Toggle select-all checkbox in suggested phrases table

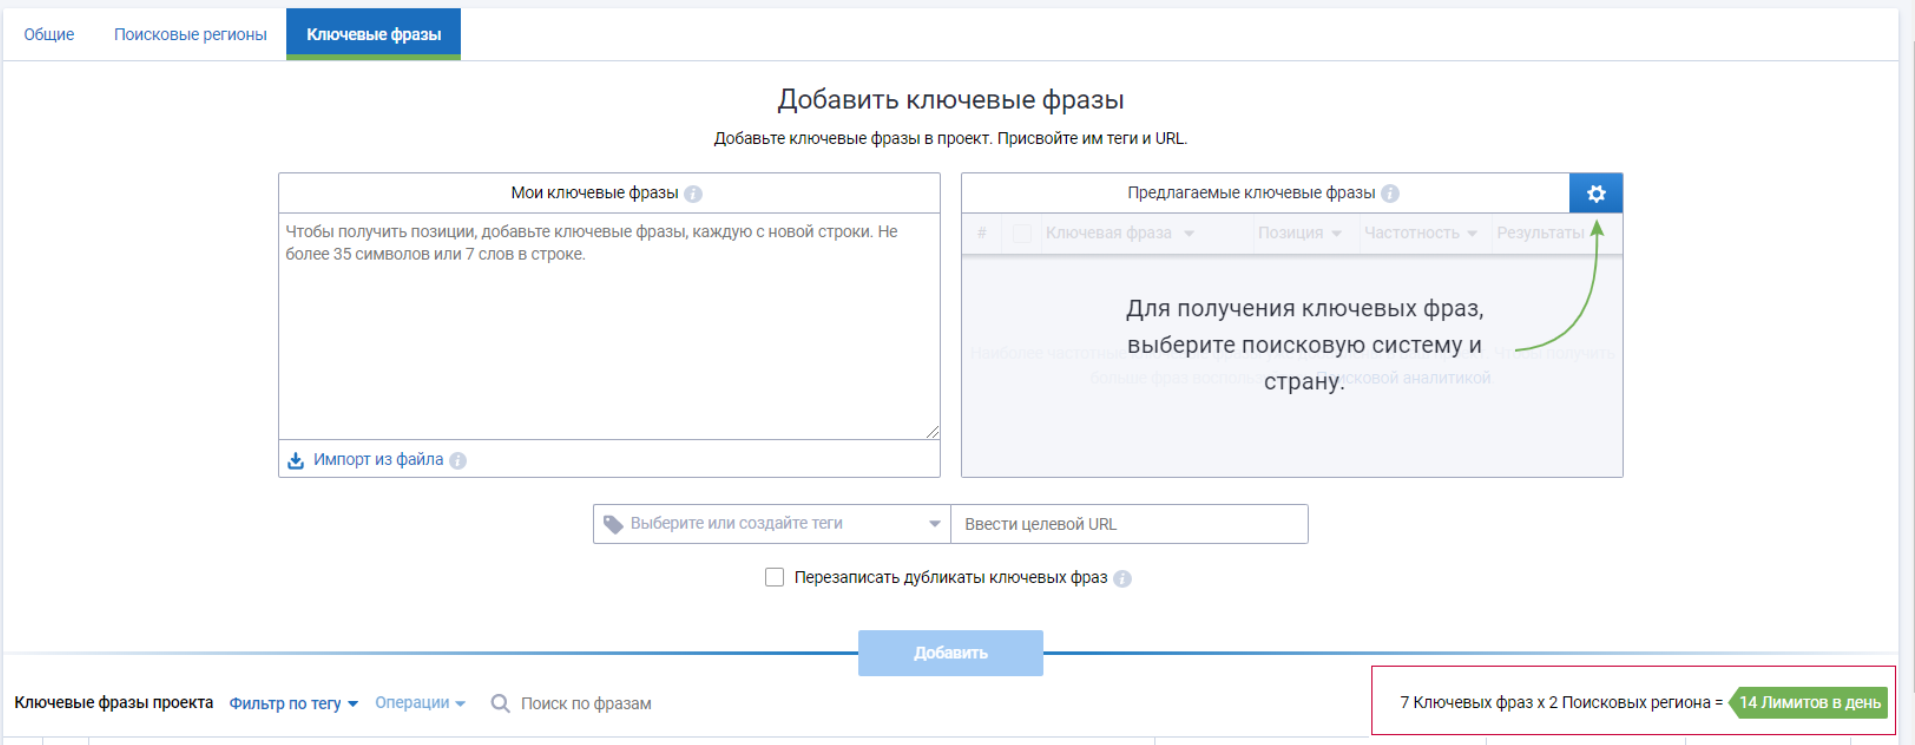tap(1021, 234)
